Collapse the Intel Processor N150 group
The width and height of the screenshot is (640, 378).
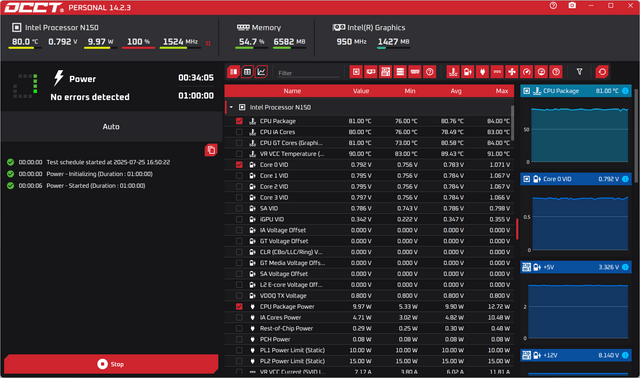tap(231, 107)
